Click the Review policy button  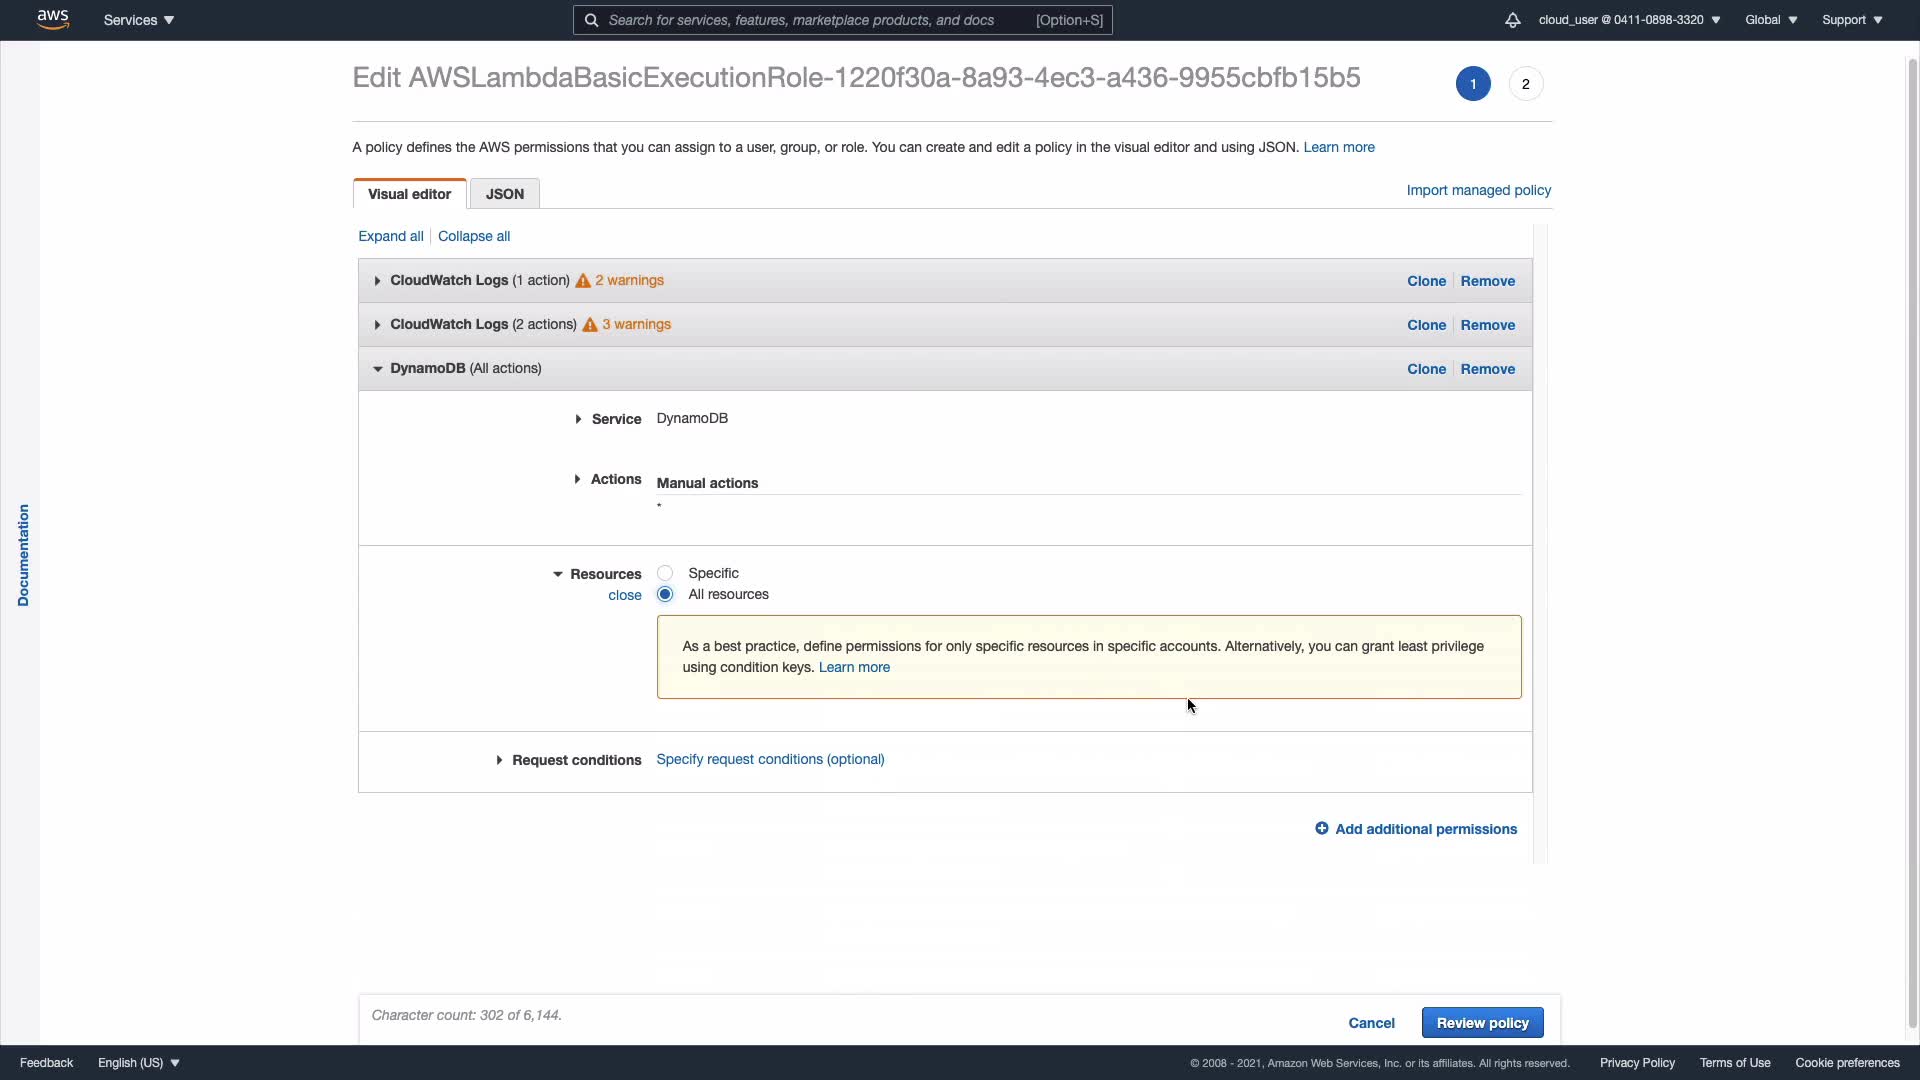click(1482, 1023)
